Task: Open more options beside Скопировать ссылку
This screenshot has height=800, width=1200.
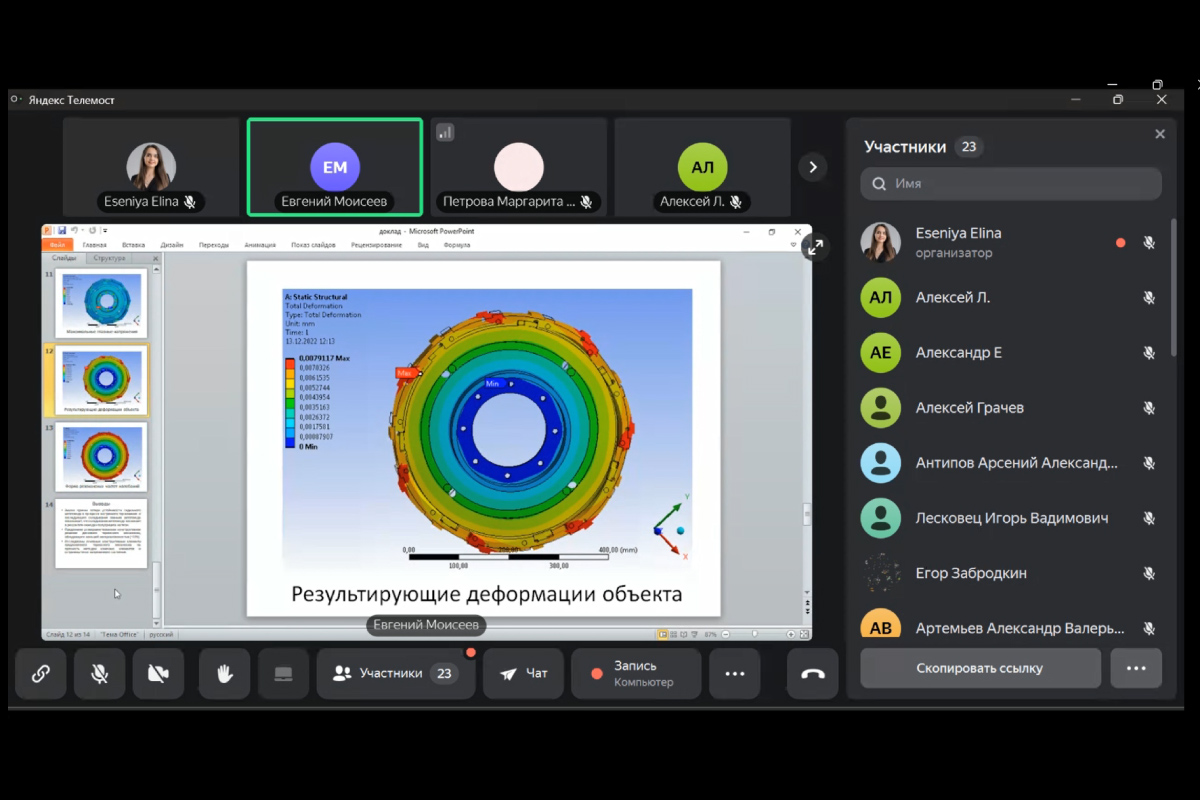Action: (x=1136, y=668)
